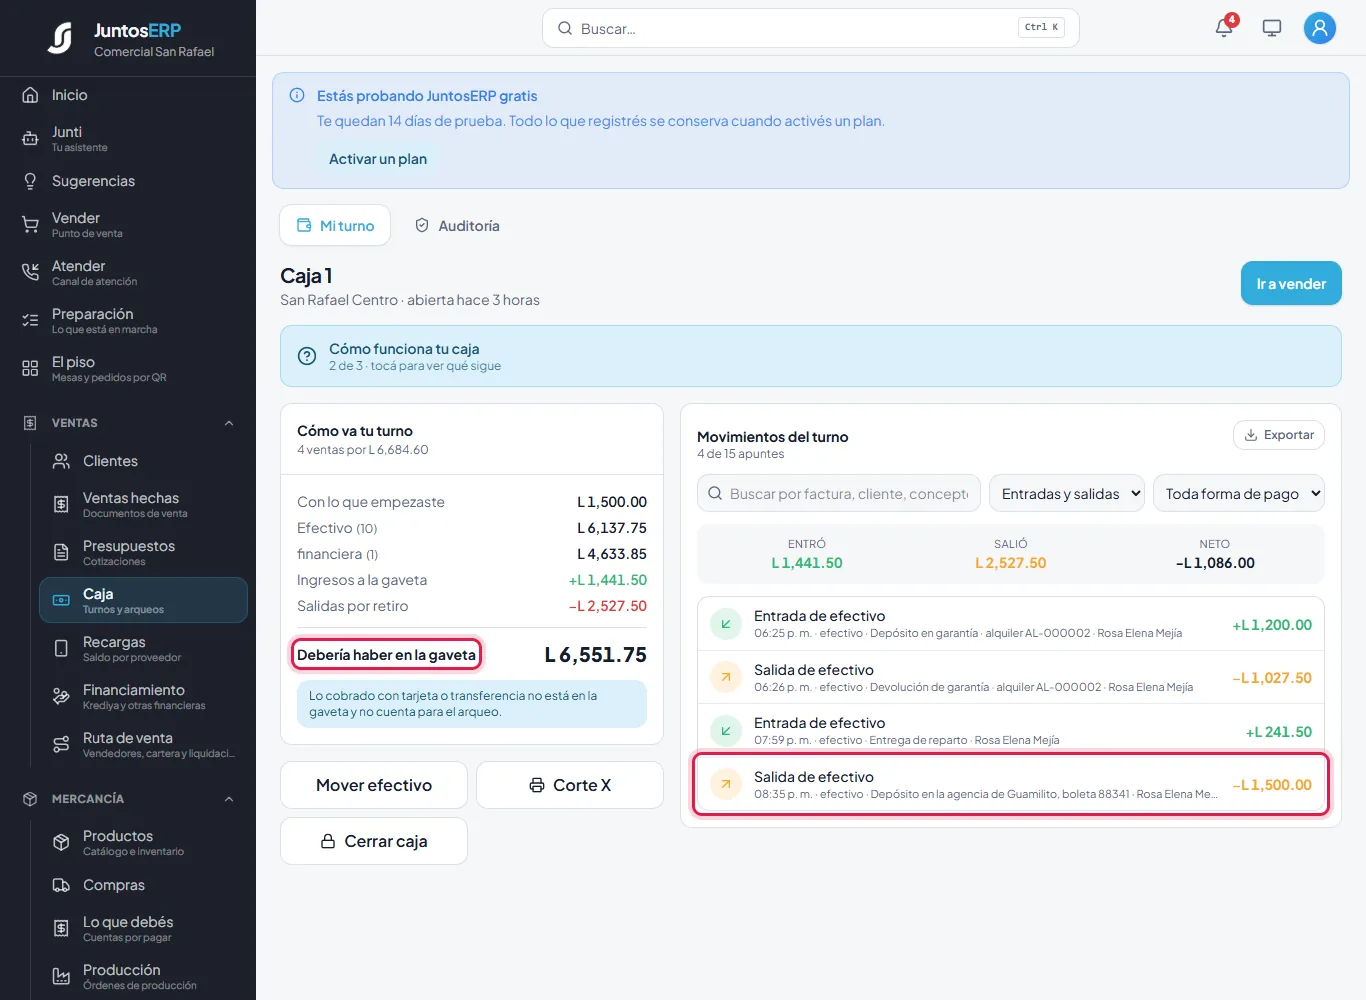
Task: Click the monitor display icon in header
Action: click(x=1272, y=28)
